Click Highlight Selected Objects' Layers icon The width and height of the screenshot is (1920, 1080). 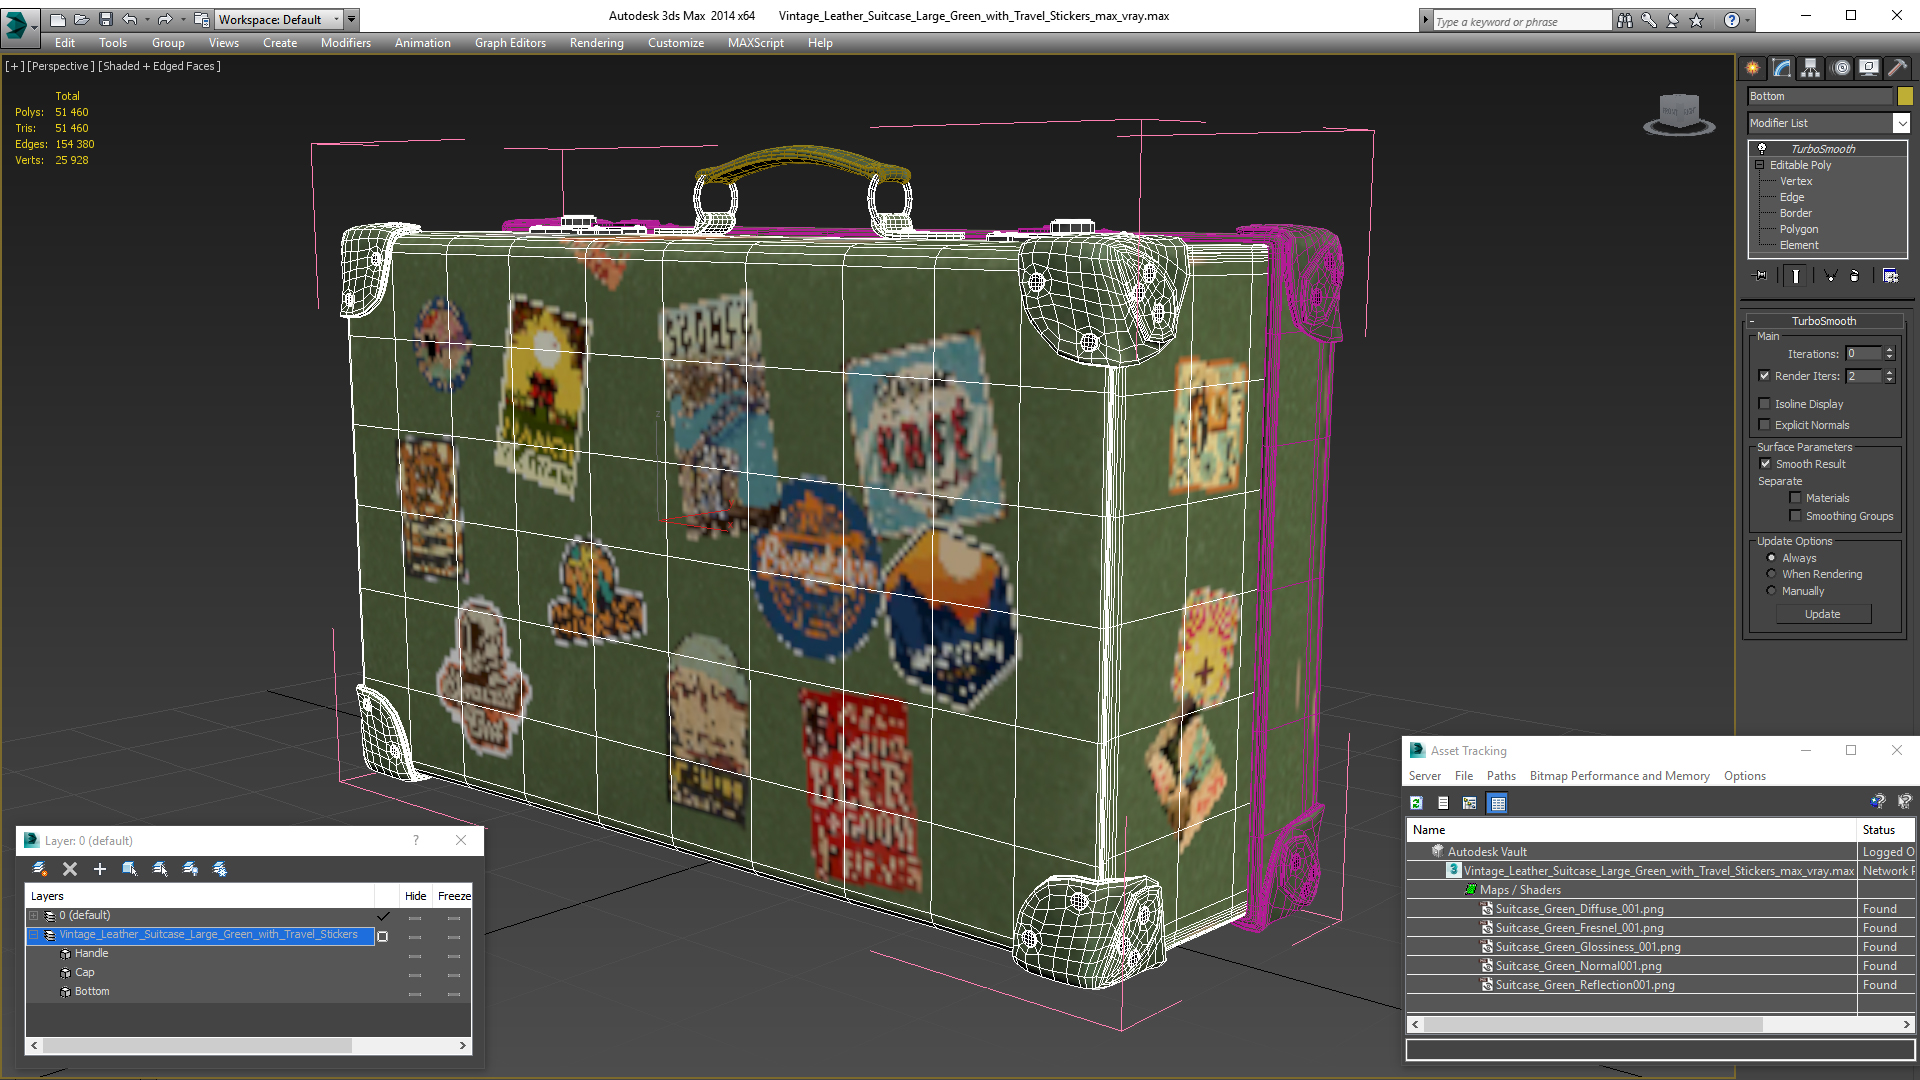coord(160,869)
